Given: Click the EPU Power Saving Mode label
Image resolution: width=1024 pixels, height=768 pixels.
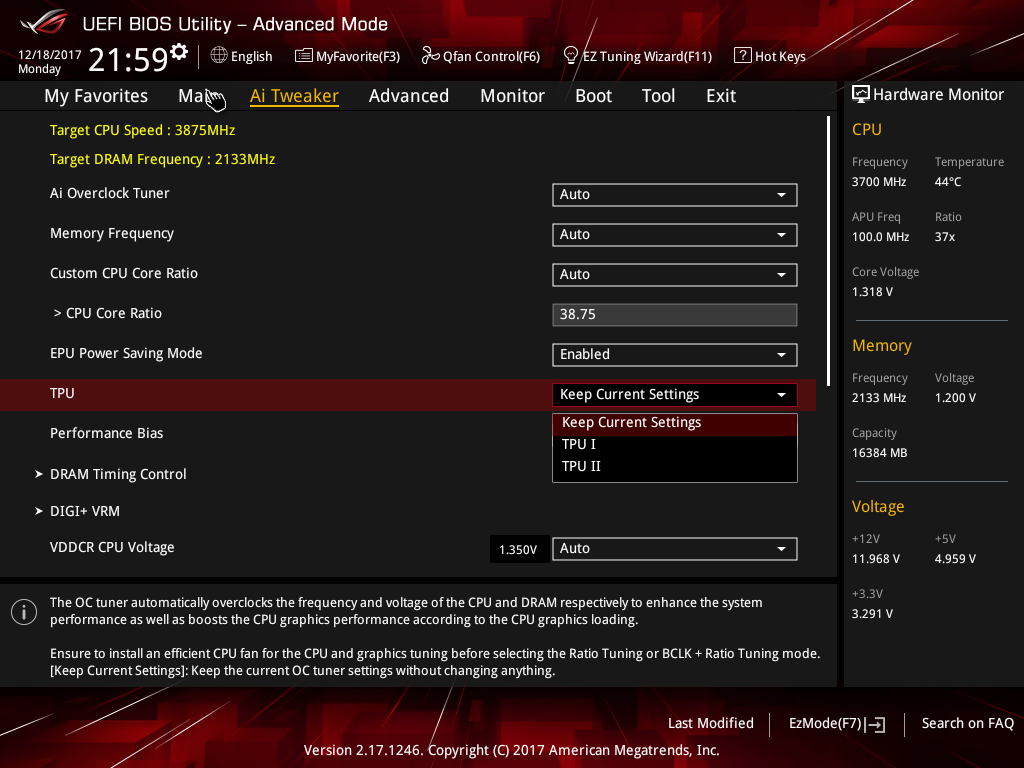Looking at the screenshot, I should pyautogui.click(x=126, y=353).
